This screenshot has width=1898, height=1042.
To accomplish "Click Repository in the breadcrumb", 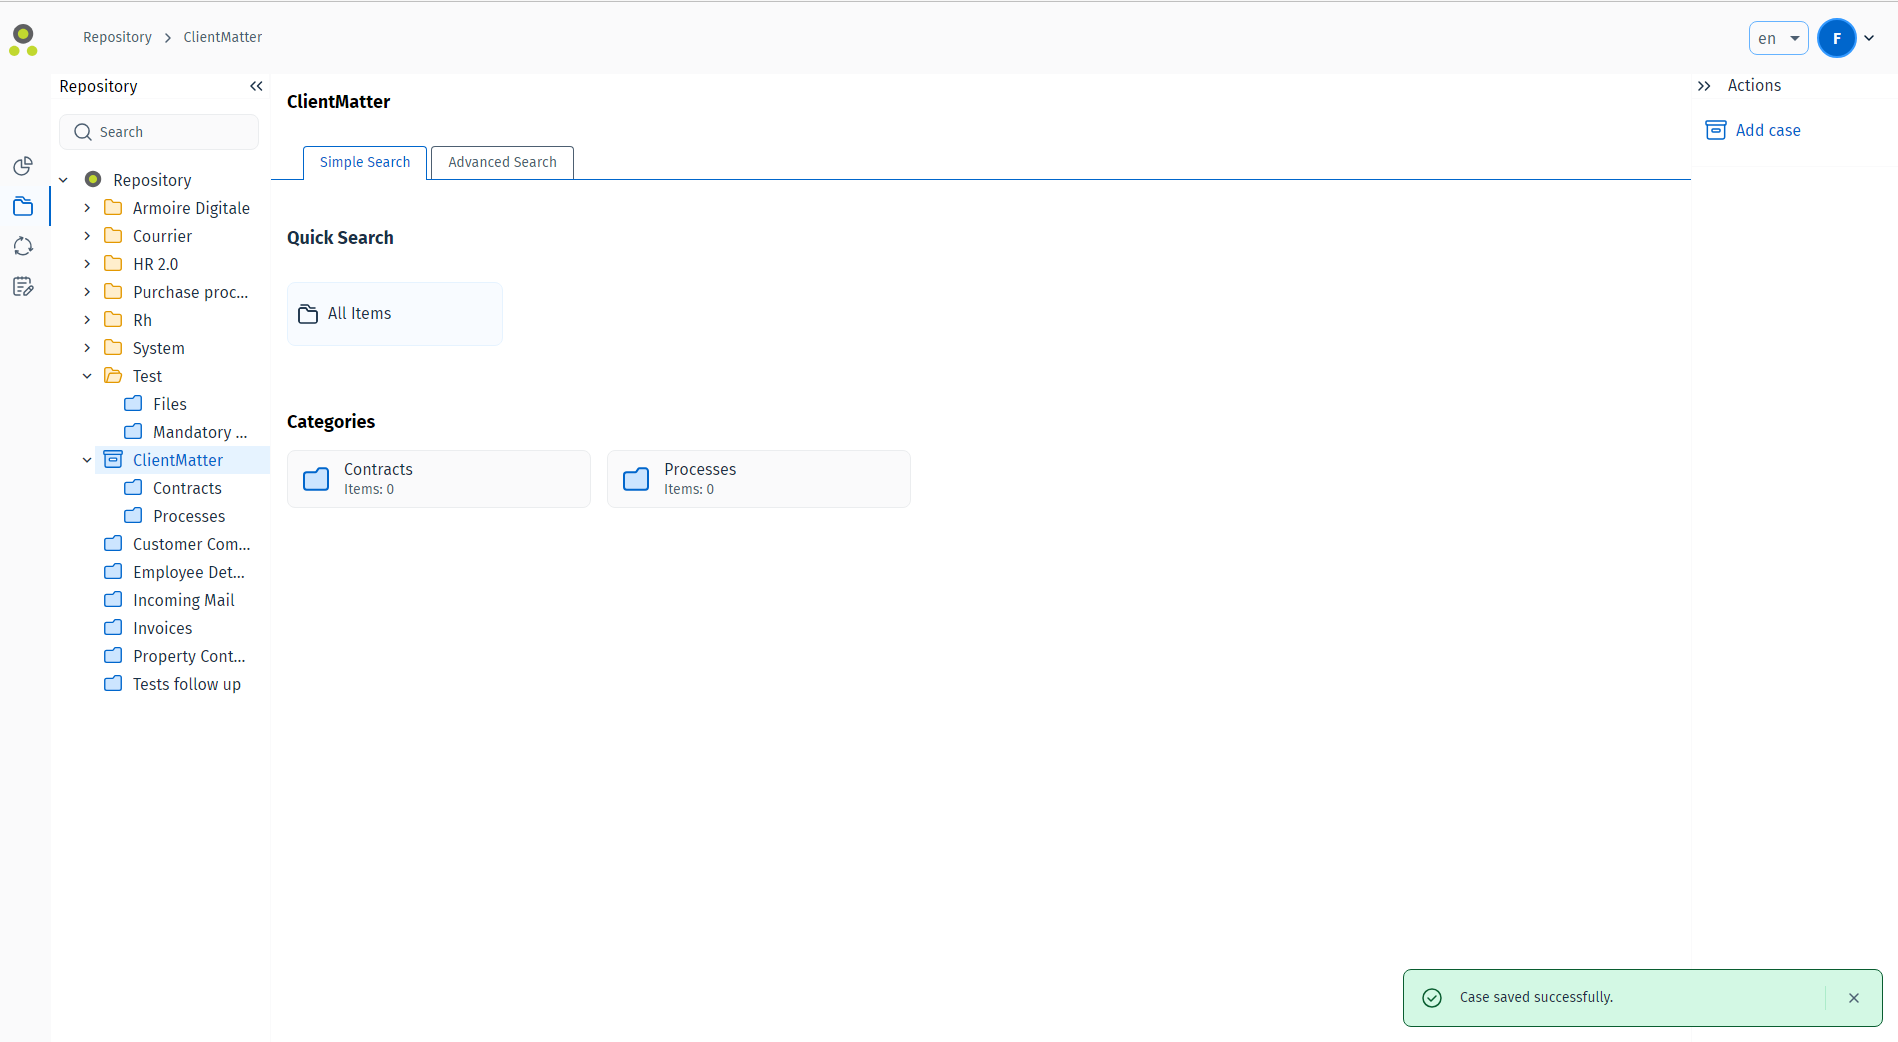I will click(x=117, y=37).
